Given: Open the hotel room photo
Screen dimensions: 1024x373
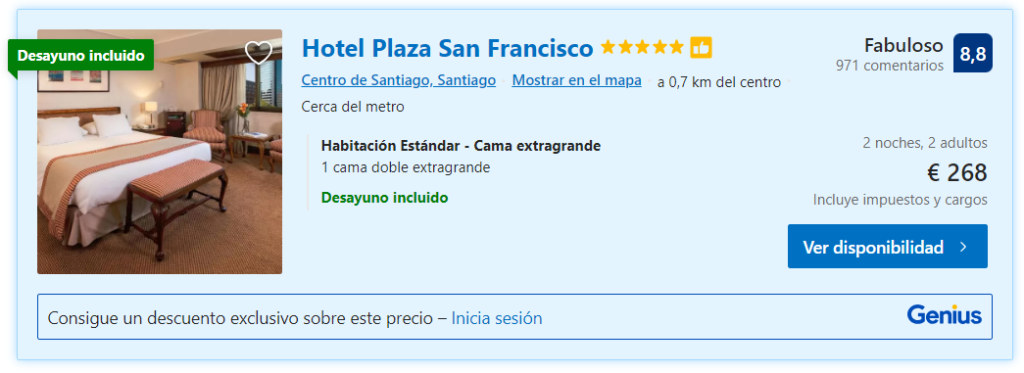Looking at the screenshot, I should pyautogui.click(x=159, y=152).
